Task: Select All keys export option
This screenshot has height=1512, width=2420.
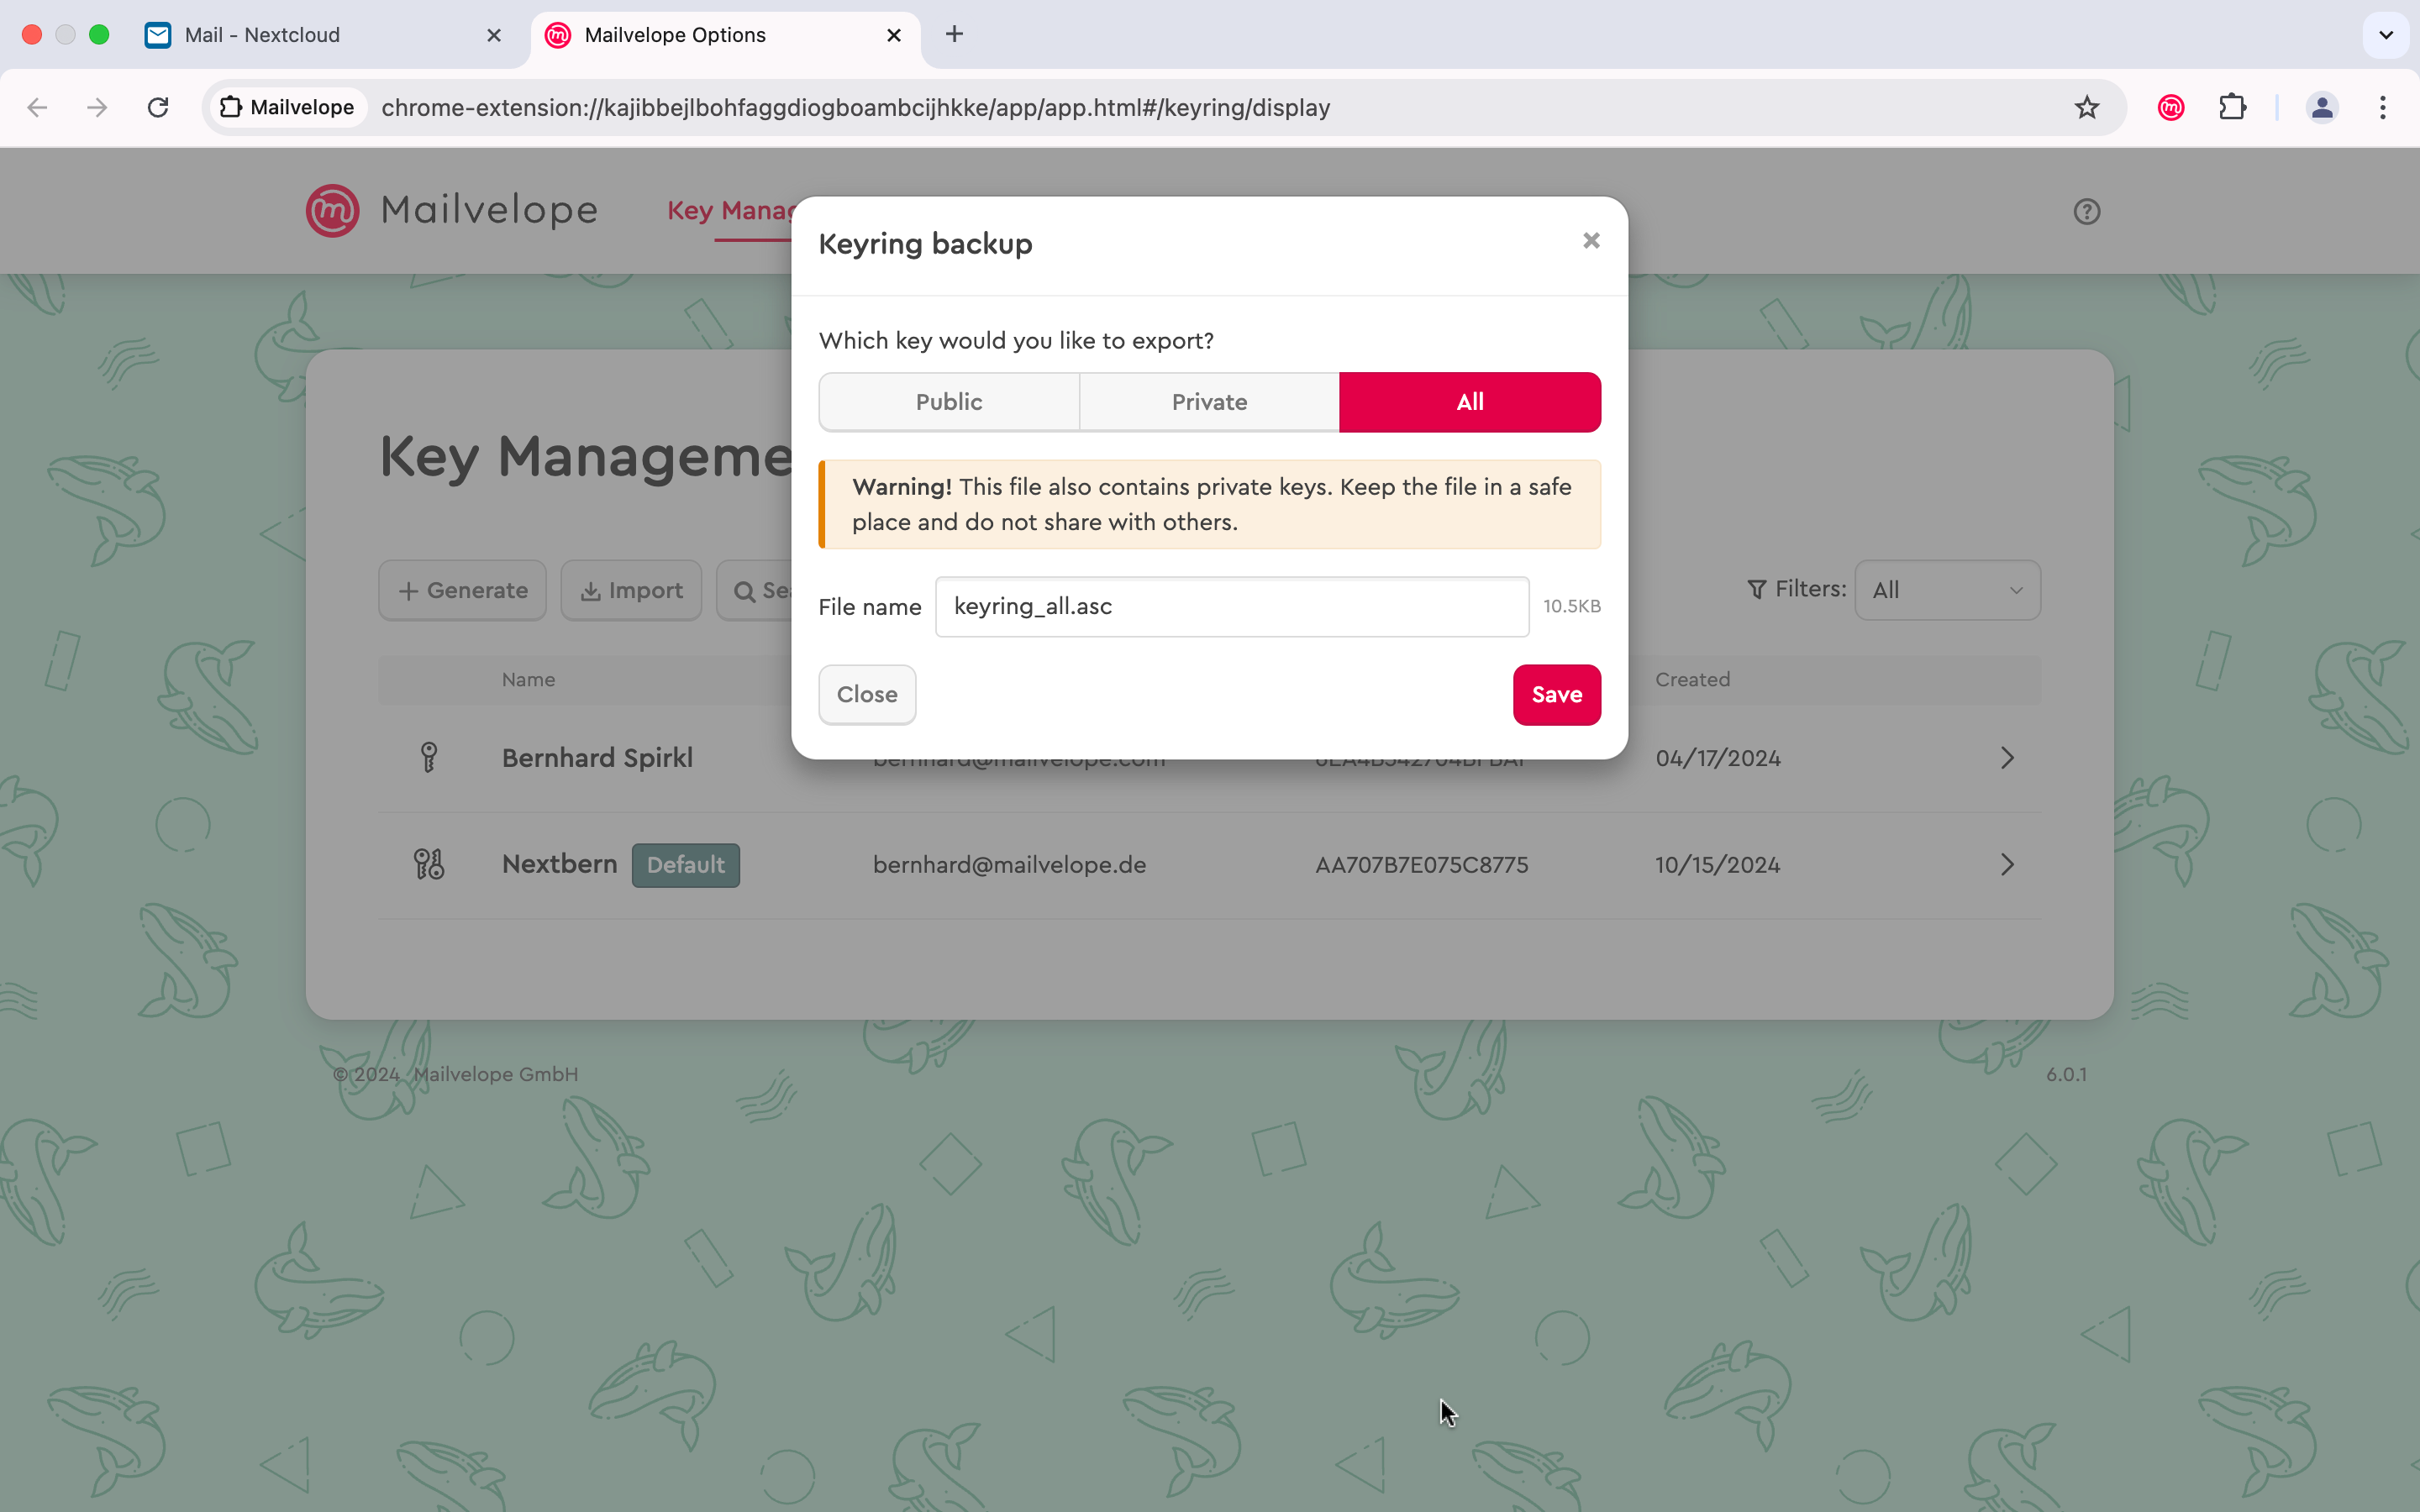Action: coord(1469,402)
